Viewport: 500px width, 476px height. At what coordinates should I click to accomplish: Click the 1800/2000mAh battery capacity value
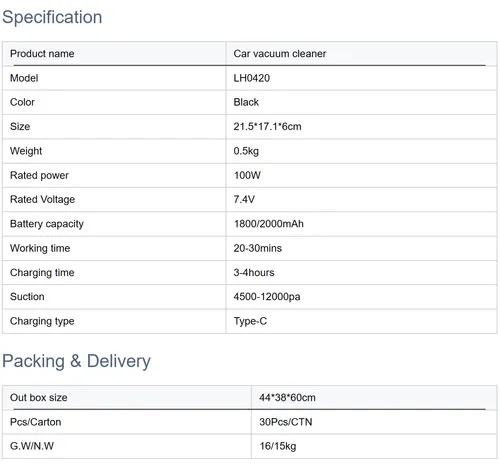click(269, 224)
